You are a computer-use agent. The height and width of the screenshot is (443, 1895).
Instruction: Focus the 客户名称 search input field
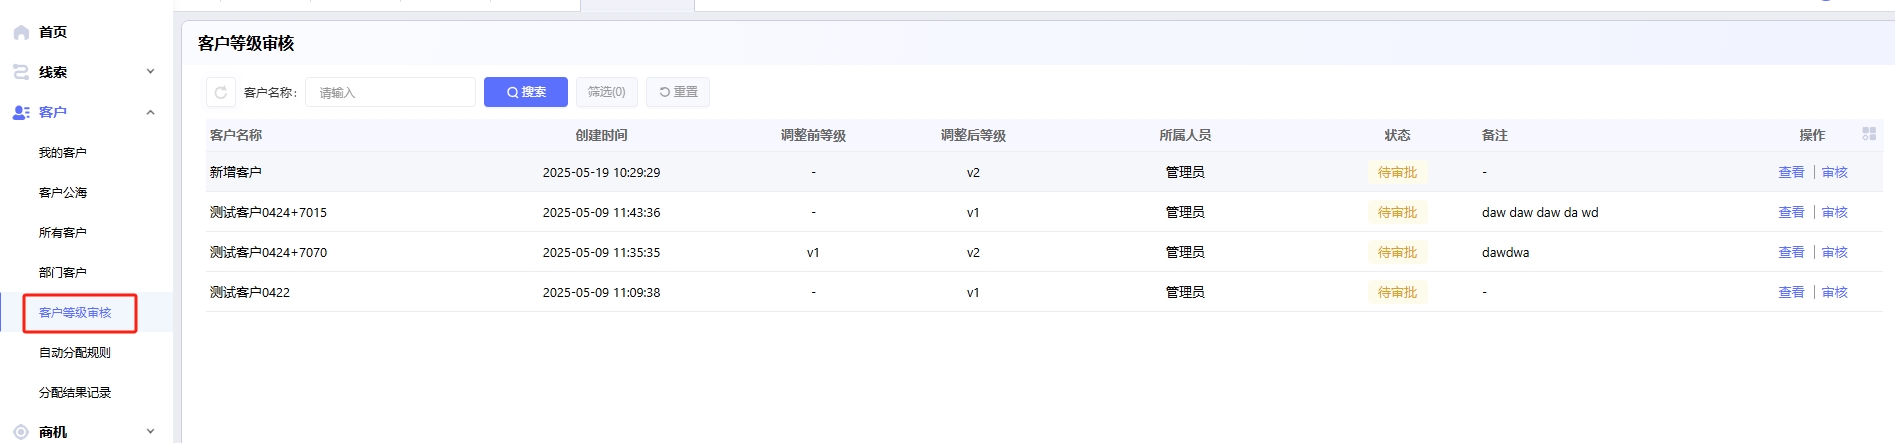coord(391,92)
